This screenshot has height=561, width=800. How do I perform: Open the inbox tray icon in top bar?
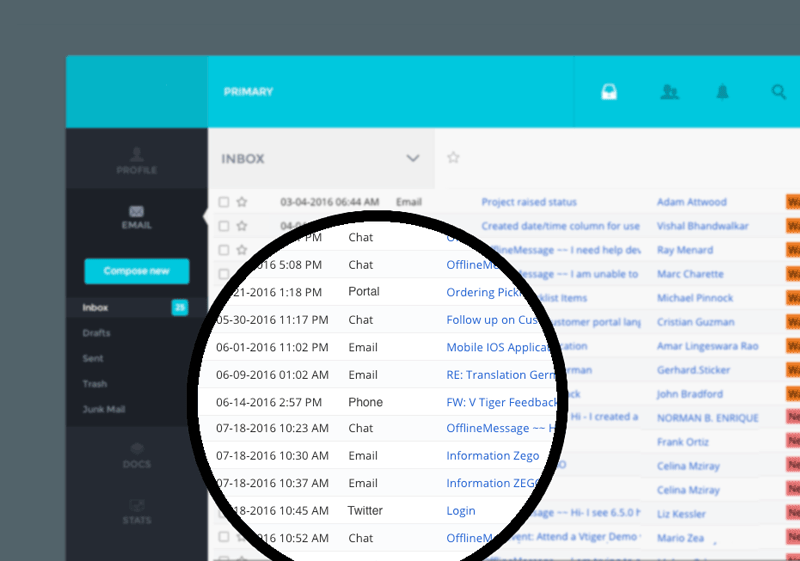pyautogui.click(x=608, y=92)
